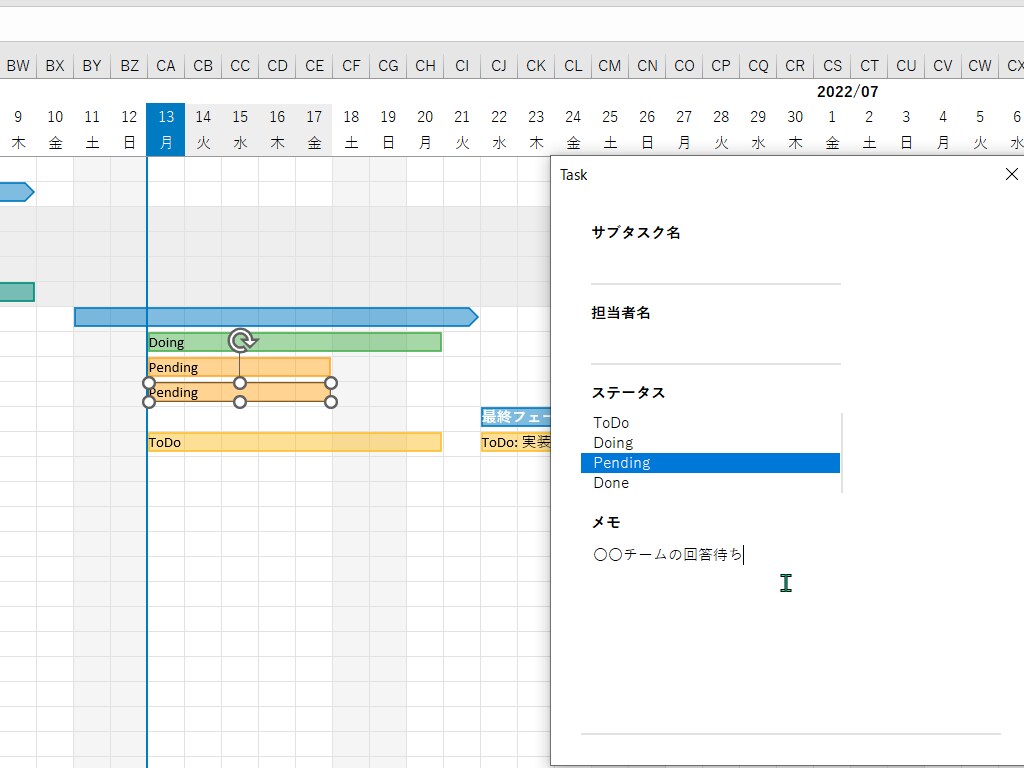Click the long blue arrow-shaped phase bar
Viewport: 1024px width, 768px height.
pos(276,317)
